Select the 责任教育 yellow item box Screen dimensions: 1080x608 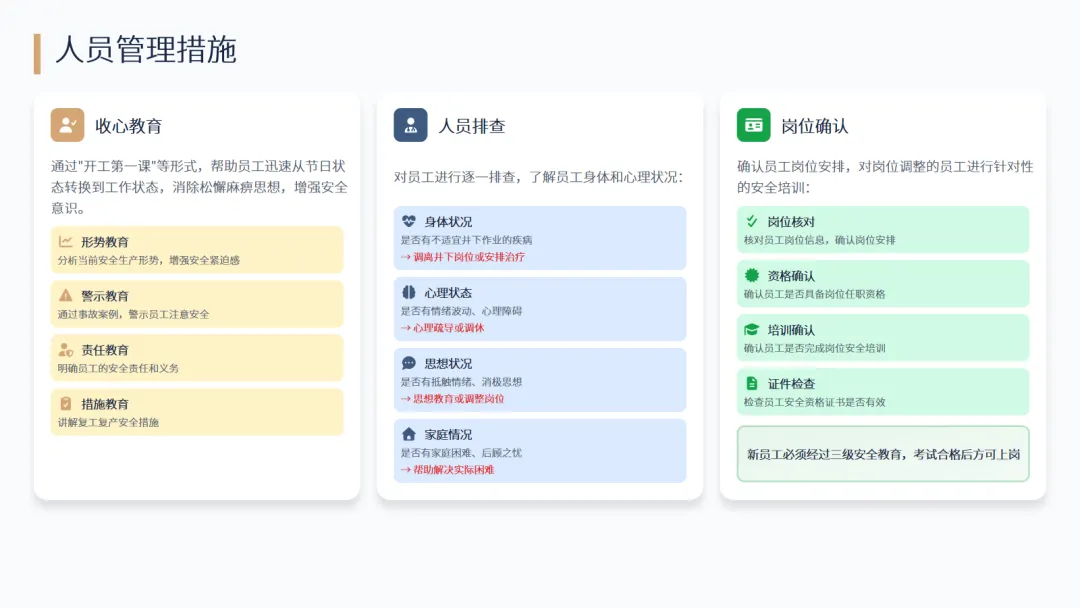coord(197,358)
